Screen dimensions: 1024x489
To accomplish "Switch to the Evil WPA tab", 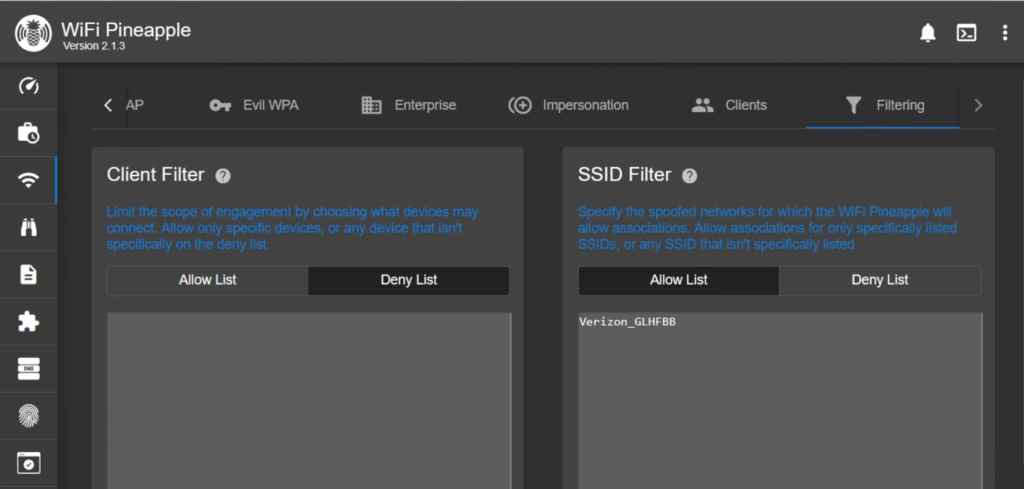I will [x=253, y=105].
